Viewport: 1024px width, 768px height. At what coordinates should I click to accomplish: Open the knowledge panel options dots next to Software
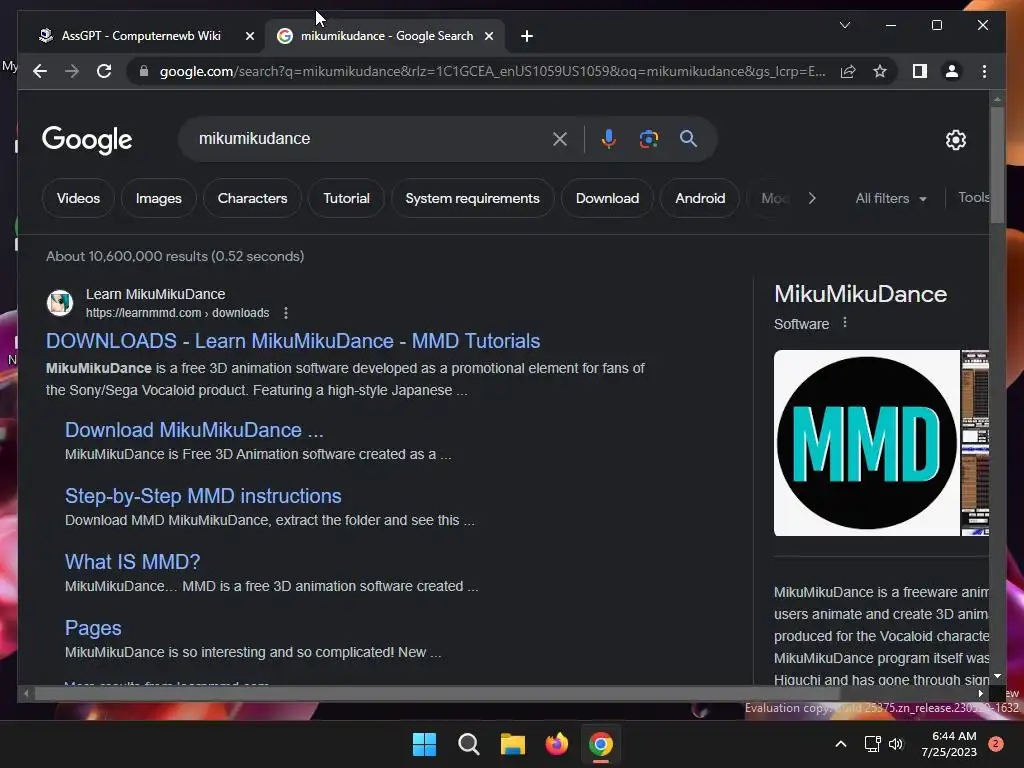click(844, 323)
